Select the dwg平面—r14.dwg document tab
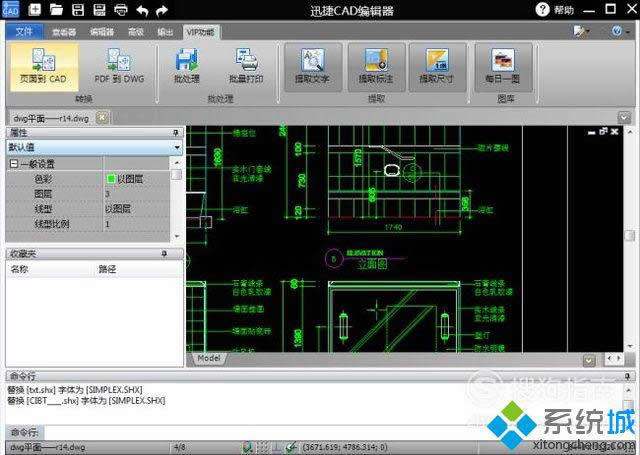Image resolution: width=640 pixels, height=455 pixels. coord(51,118)
